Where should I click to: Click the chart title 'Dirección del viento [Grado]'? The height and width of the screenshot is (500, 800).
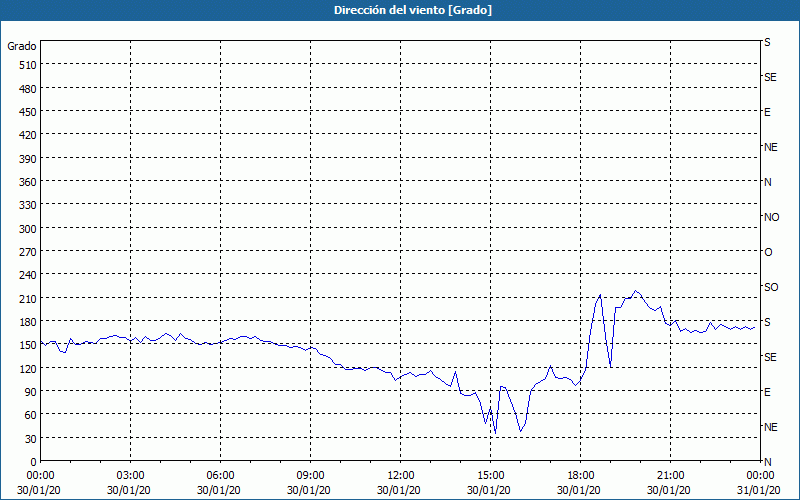tap(413, 10)
